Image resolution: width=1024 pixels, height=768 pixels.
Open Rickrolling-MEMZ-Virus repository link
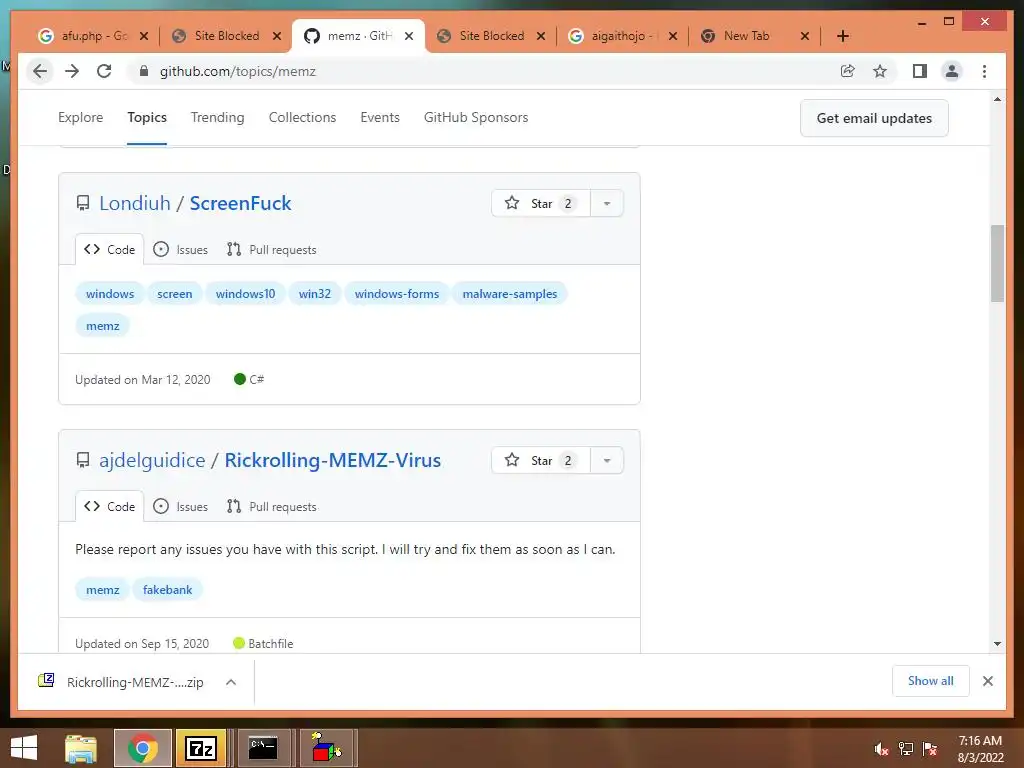[333, 460]
